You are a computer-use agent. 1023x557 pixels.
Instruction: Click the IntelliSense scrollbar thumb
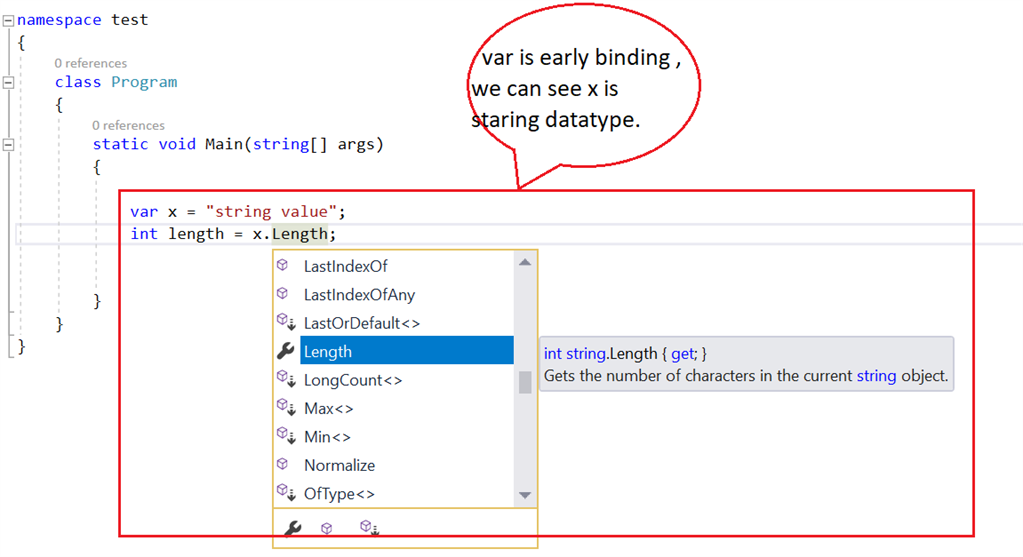point(525,383)
